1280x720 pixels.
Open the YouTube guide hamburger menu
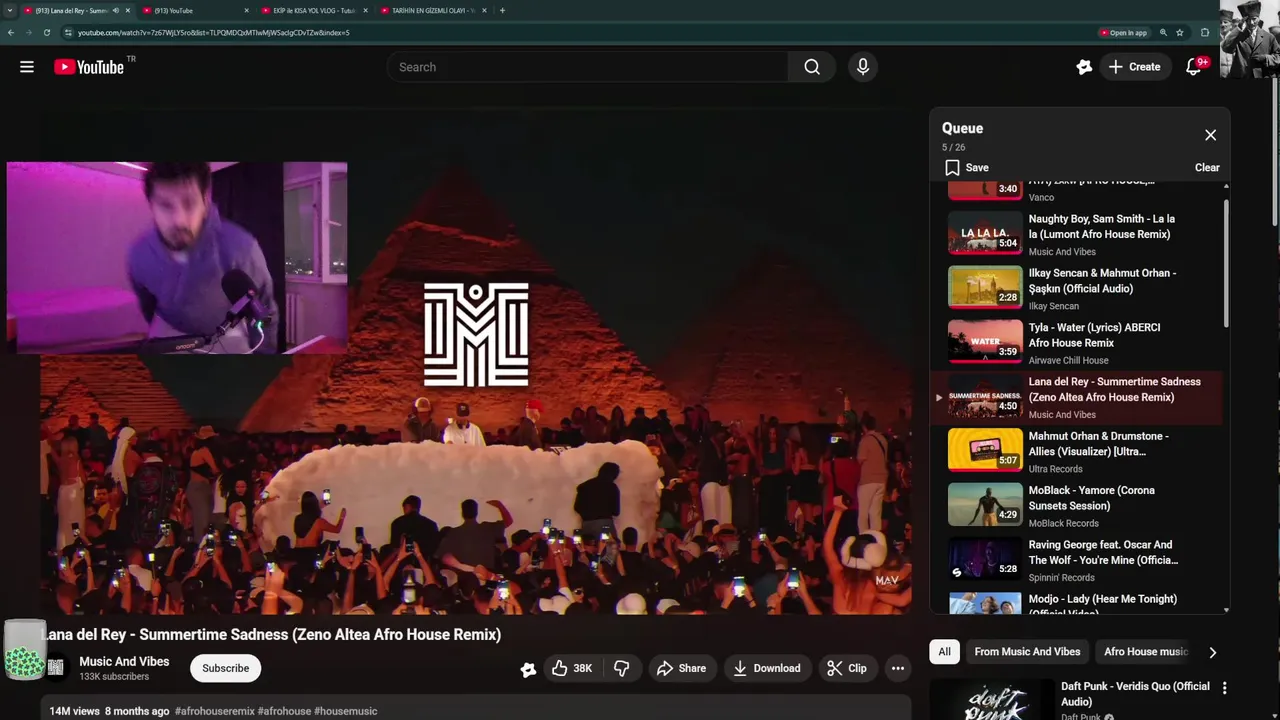point(27,67)
